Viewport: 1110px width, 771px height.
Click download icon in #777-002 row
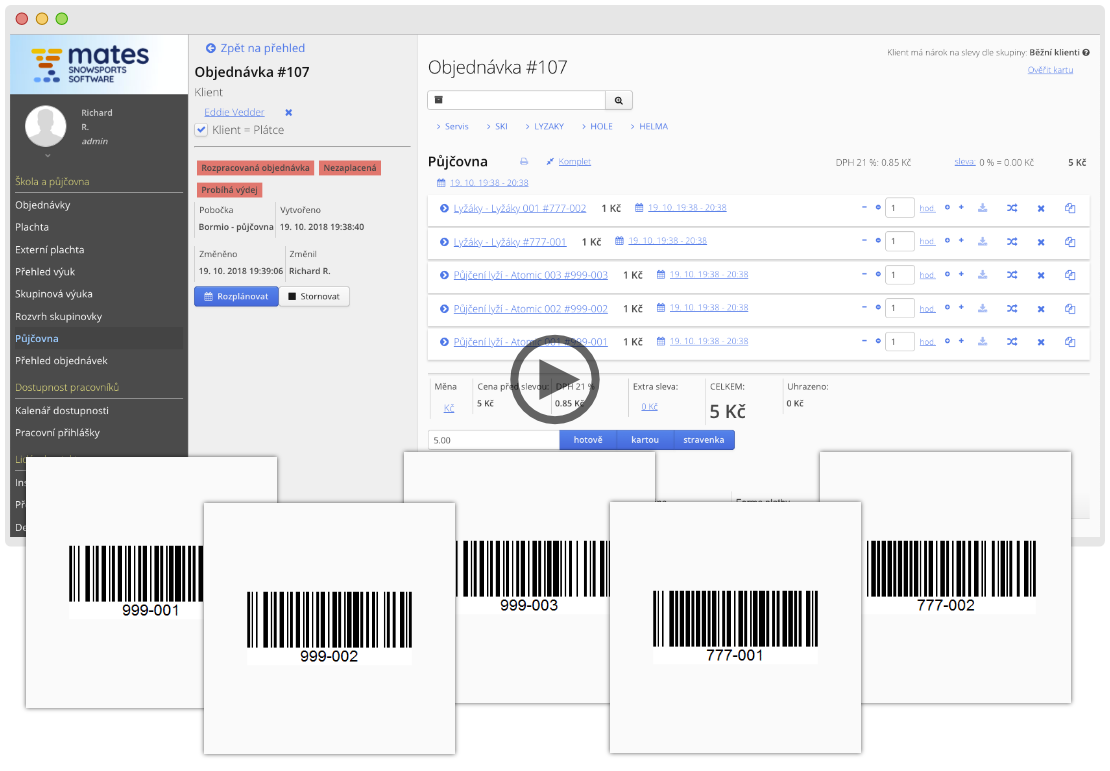pyautogui.click(x=983, y=207)
